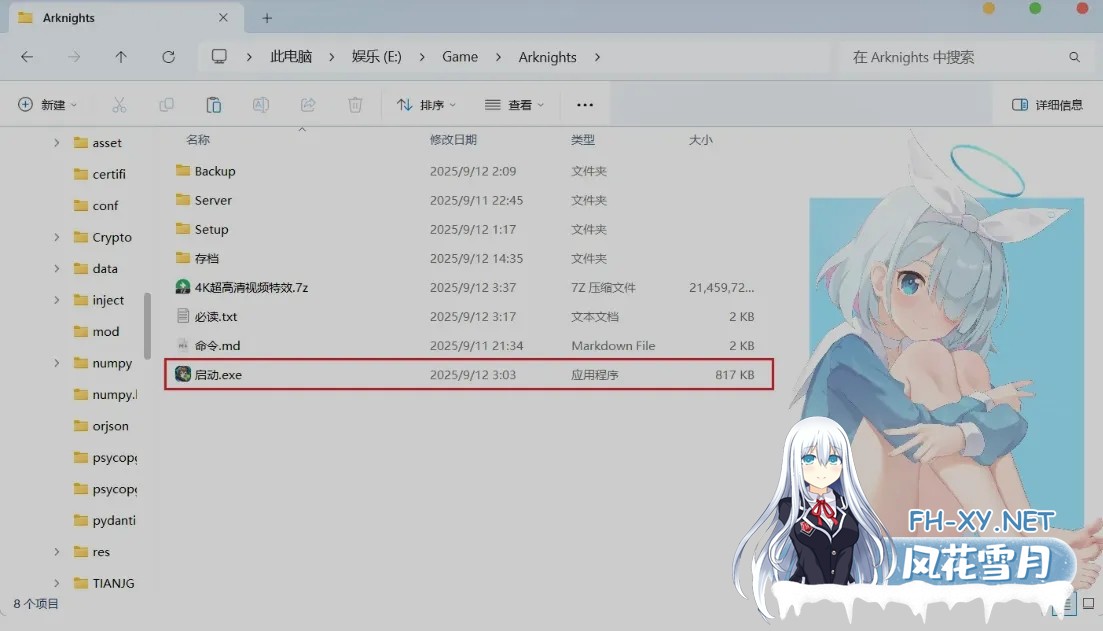Open the 此电脑 breadcrumb item
Viewport: 1103px width, 631px height.
290,57
